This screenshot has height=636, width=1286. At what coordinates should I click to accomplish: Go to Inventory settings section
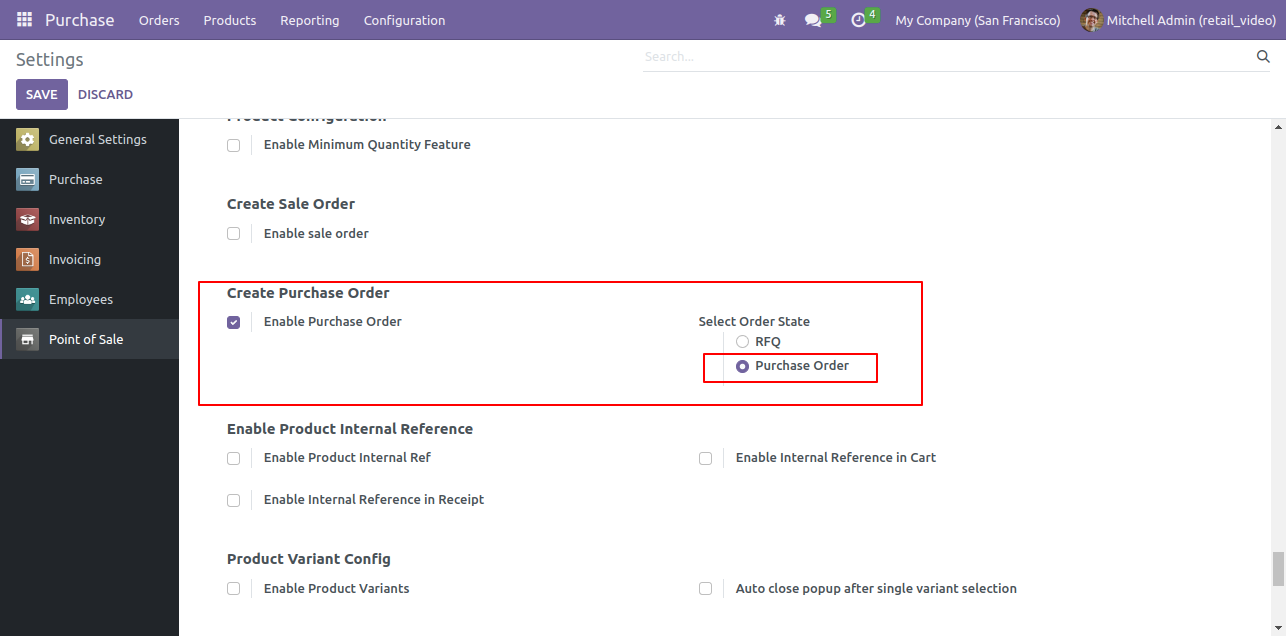point(89,220)
